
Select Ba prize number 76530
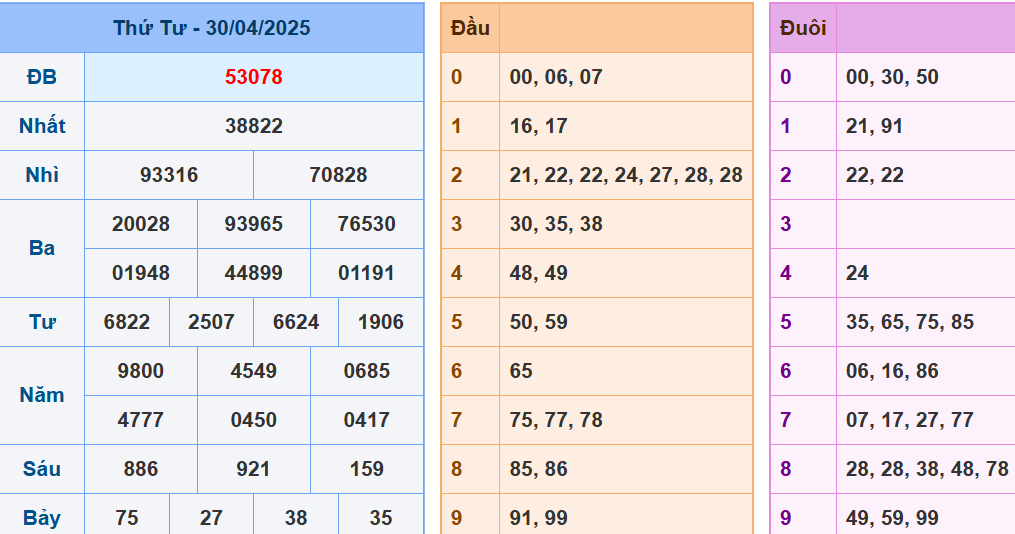tap(366, 224)
